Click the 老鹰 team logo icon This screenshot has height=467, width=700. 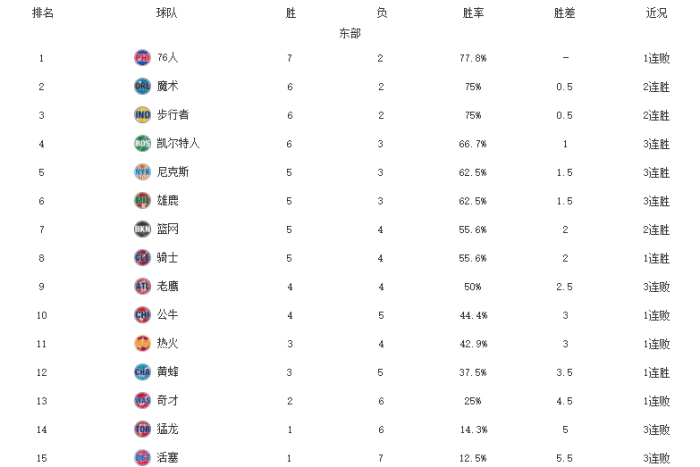(x=142, y=286)
